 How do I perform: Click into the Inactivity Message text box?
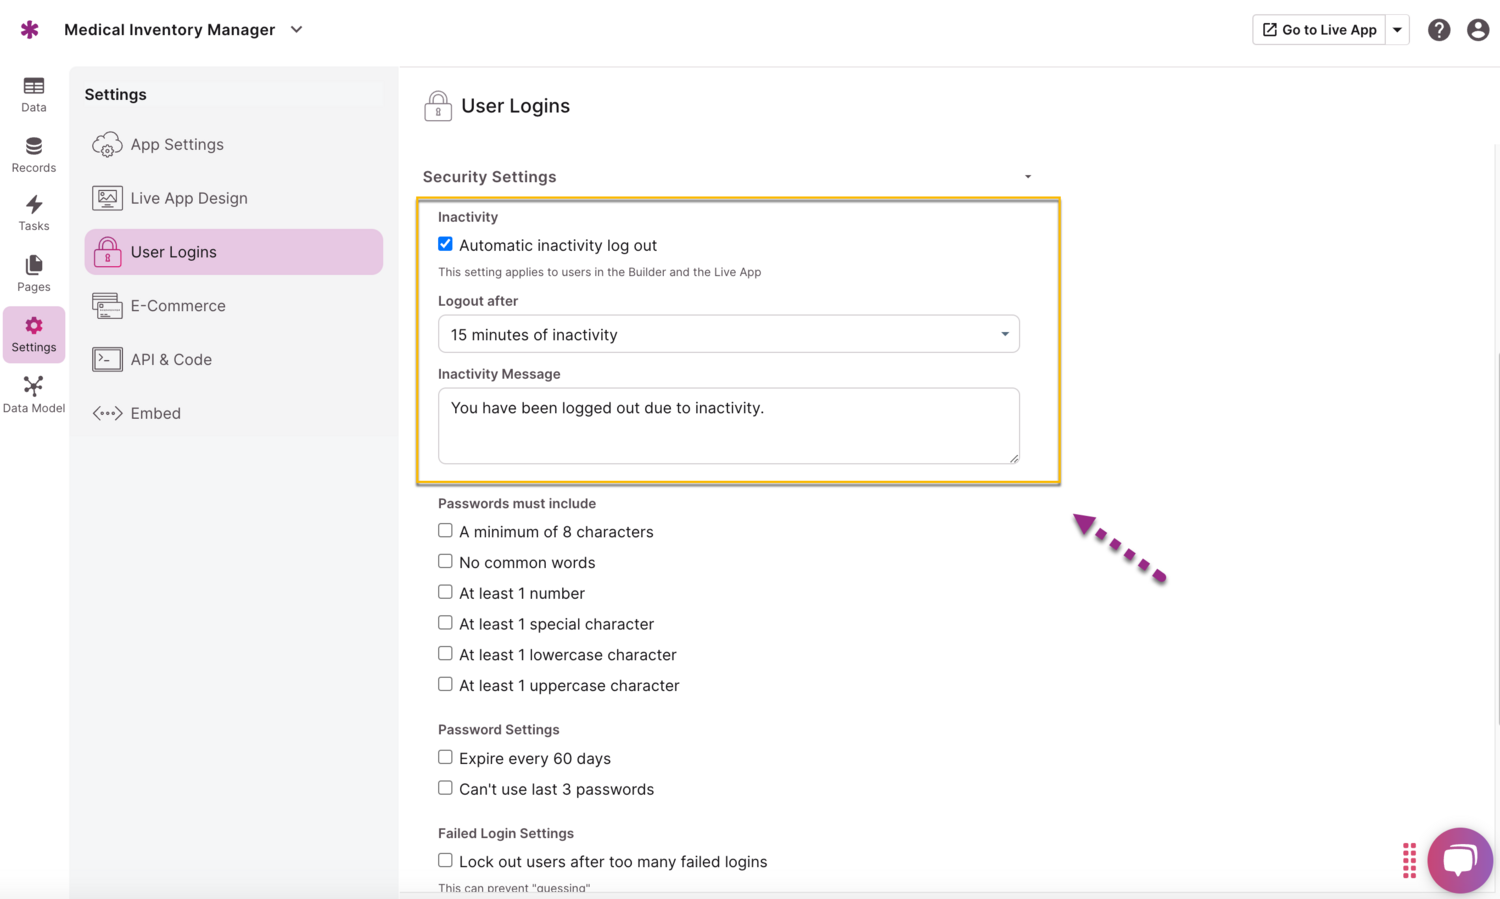click(728, 425)
